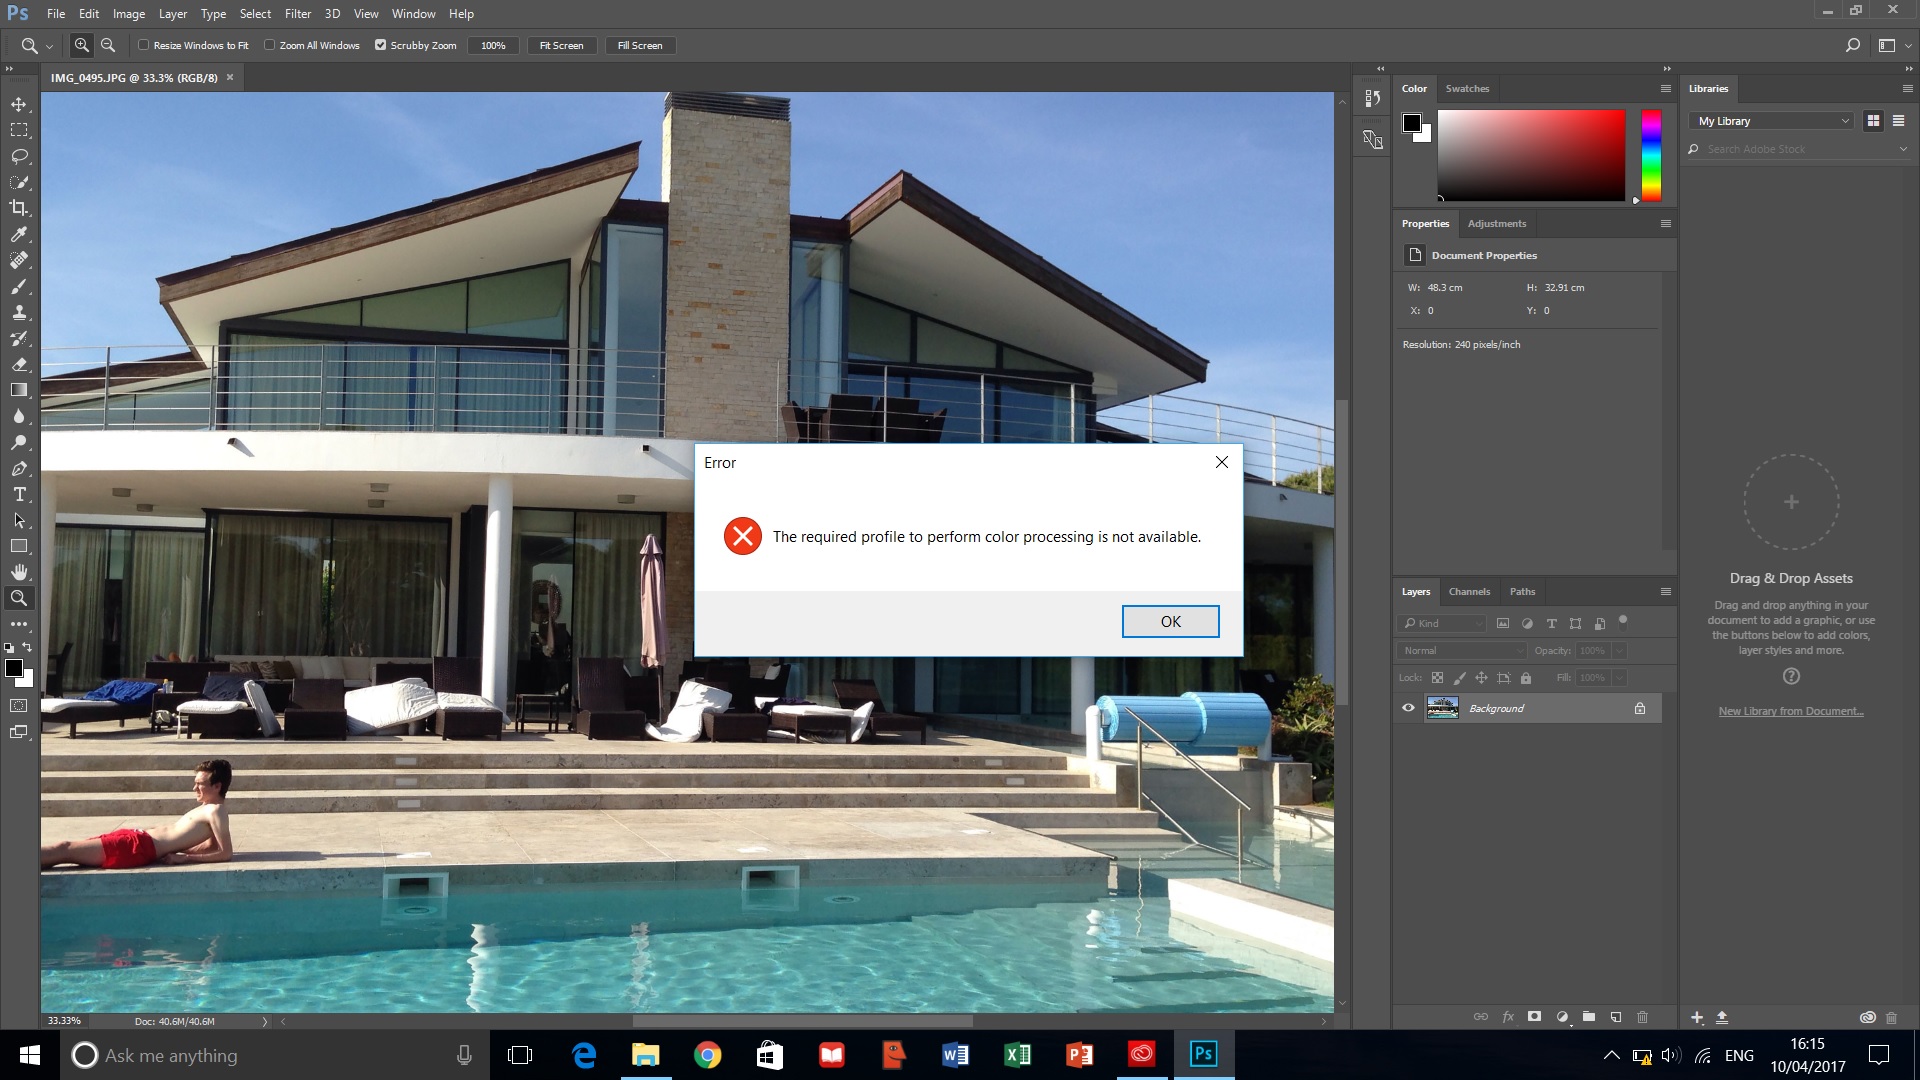Select the Clone Stamp tool
Screen dimensions: 1920x1080
coord(18,313)
